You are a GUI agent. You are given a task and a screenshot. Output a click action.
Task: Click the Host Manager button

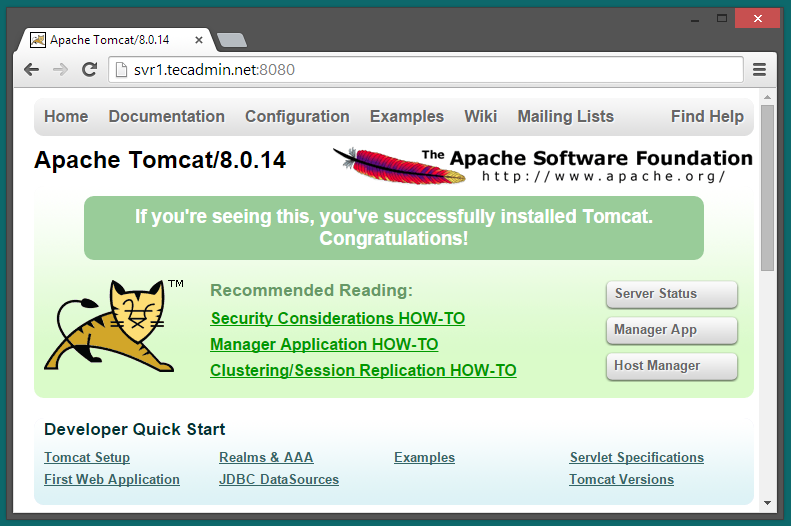coord(671,366)
